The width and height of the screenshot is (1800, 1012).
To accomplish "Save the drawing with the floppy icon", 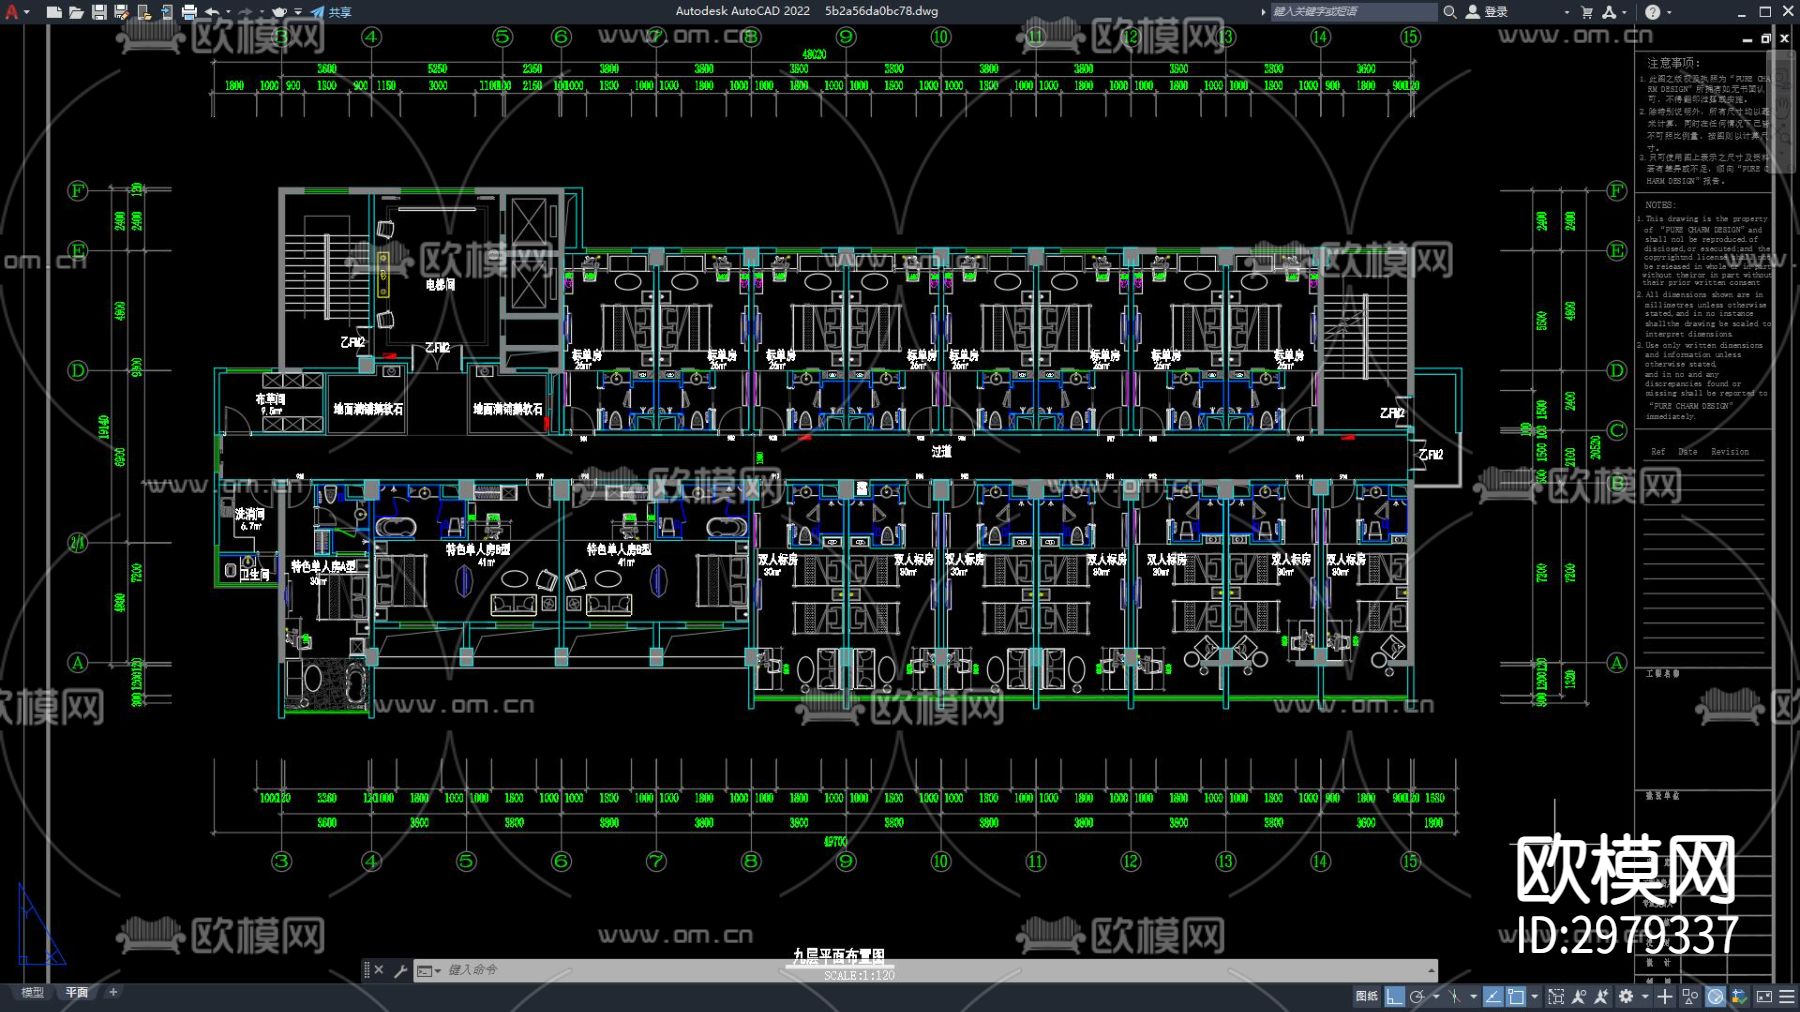I will pos(99,12).
